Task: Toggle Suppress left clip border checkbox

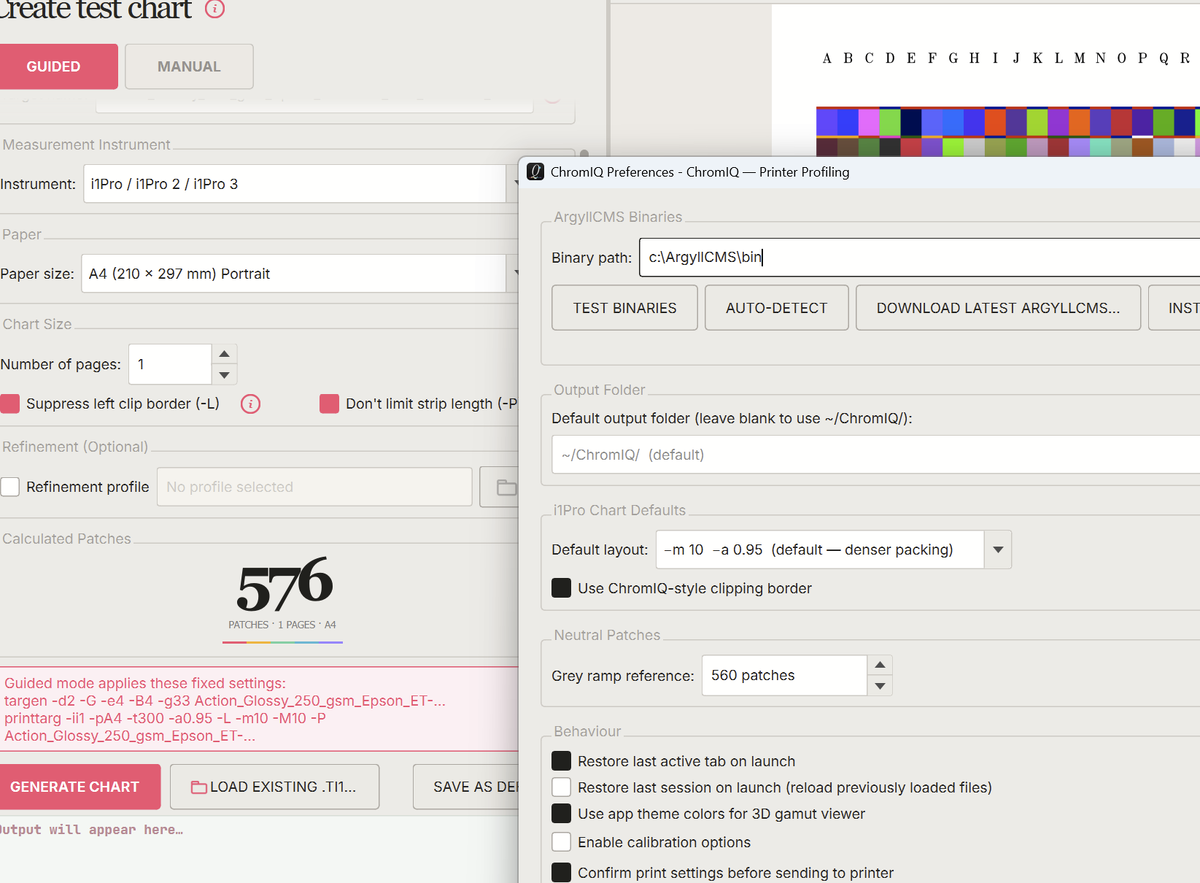Action: [10, 404]
